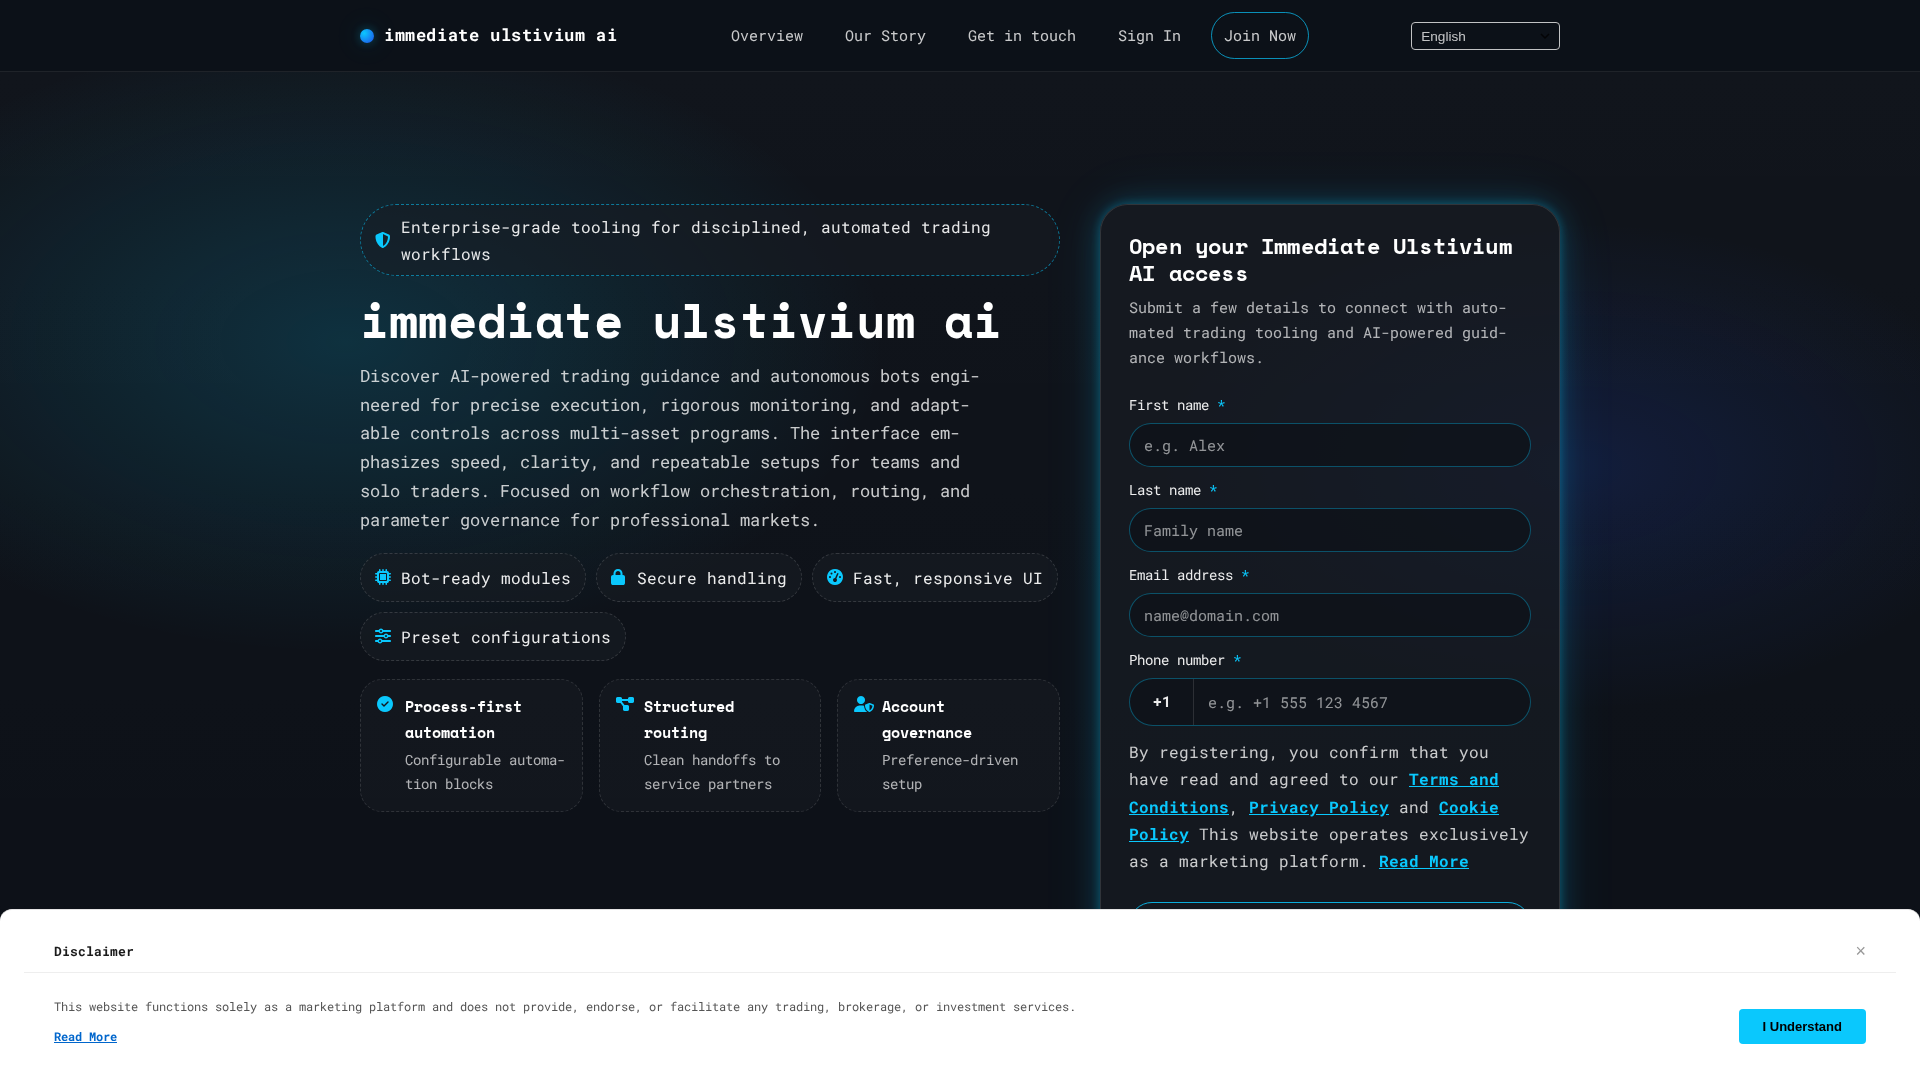The width and height of the screenshot is (1920, 1080).
Task: Click the user-shield icon on Account governance
Action: [864, 704]
